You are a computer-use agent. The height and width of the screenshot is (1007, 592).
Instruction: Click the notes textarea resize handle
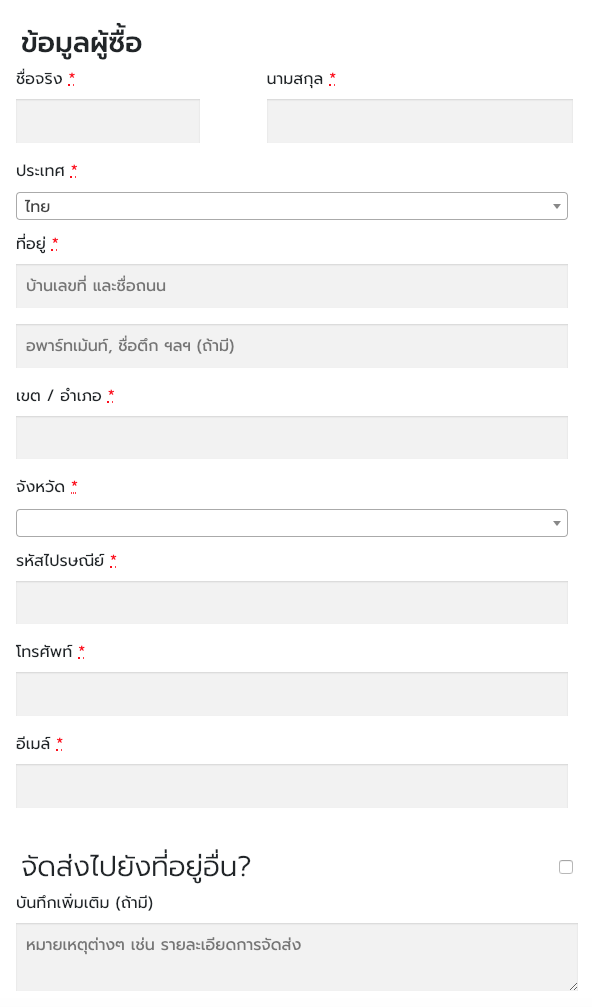(x=573, y=986)
